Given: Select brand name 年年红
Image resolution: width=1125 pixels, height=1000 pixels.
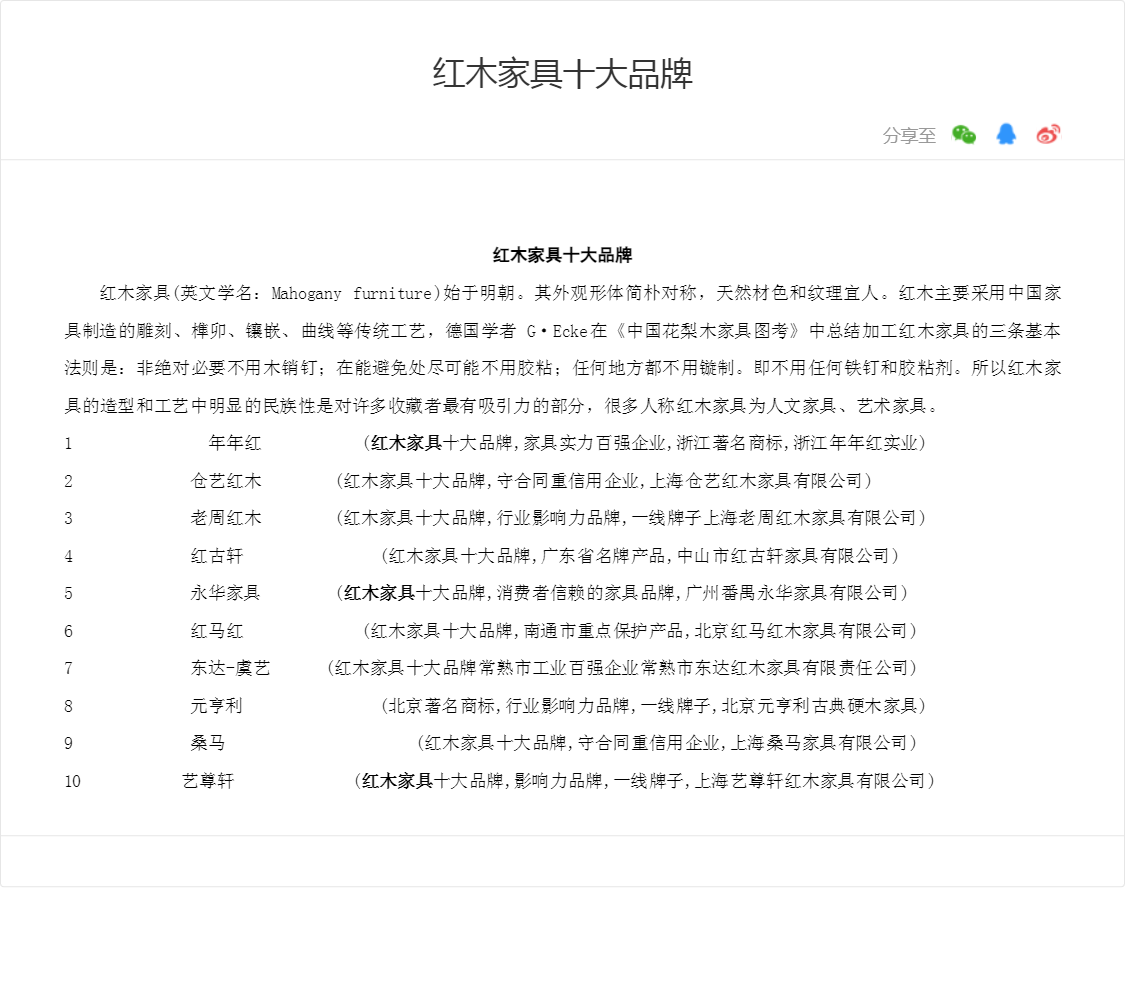Looking at the screenshot, I should click(x=235, y=443).
